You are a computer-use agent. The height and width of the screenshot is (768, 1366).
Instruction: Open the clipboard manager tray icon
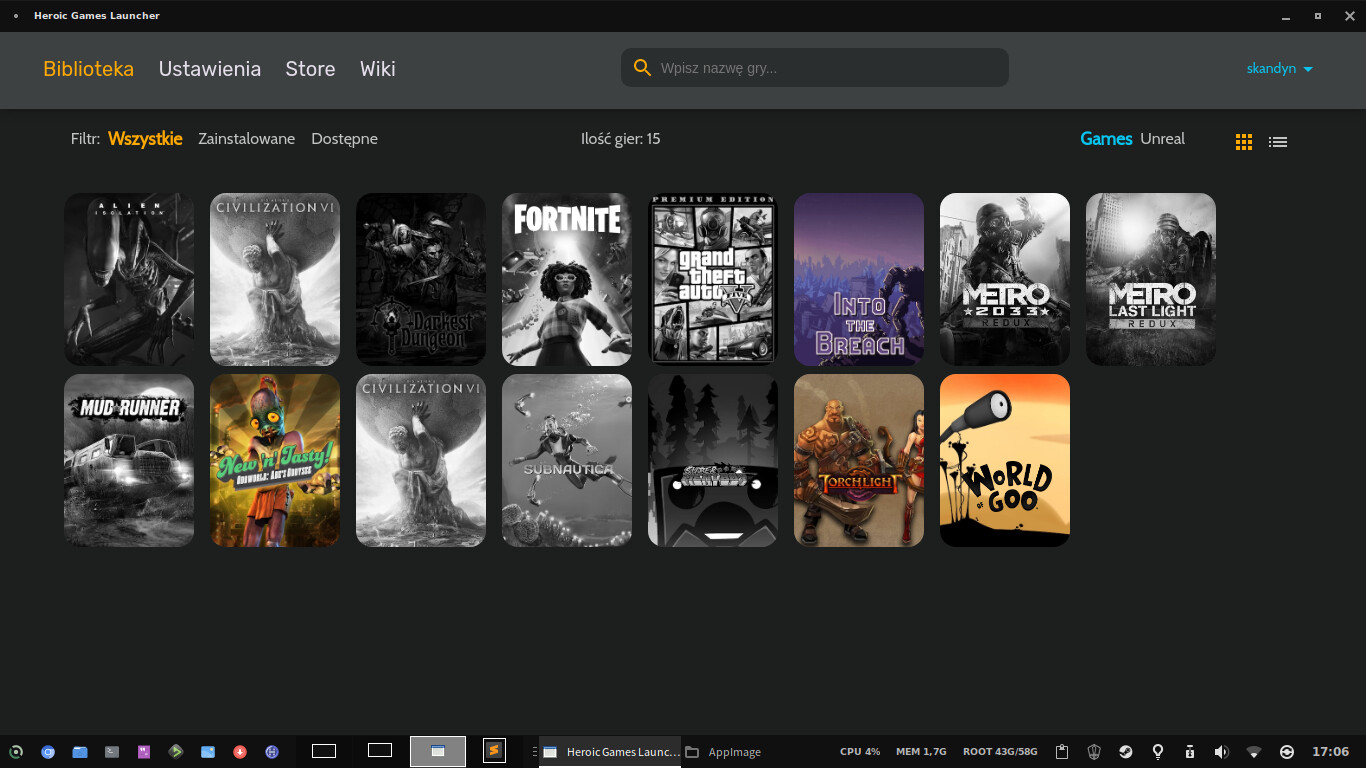point(1062,752)
